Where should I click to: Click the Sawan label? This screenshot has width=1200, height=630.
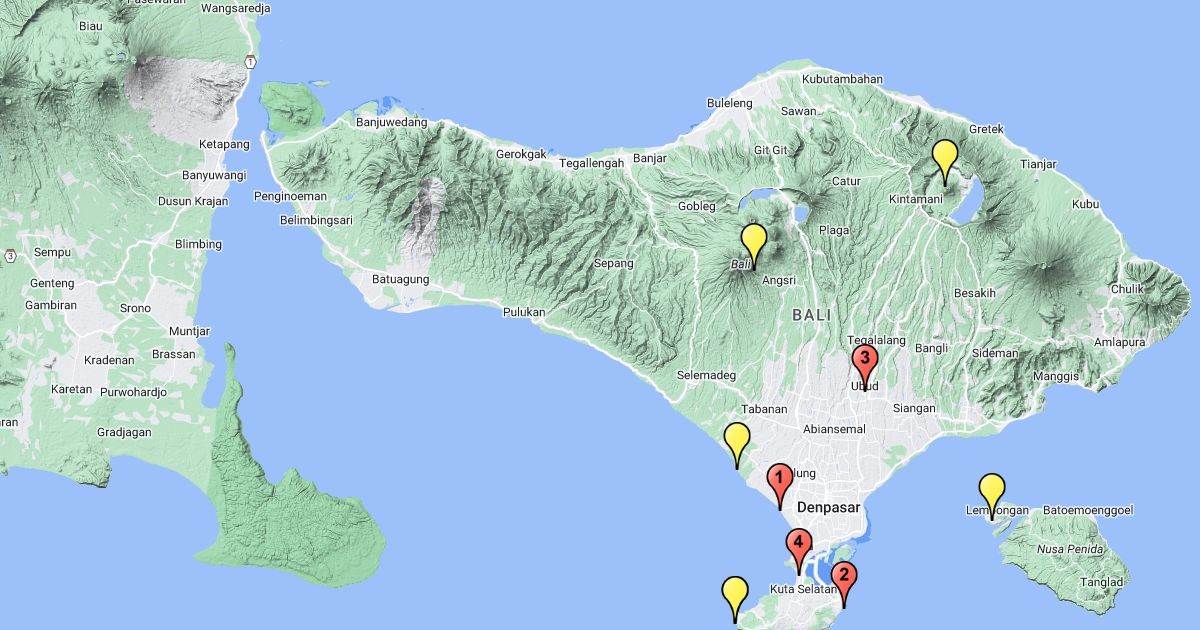[799, 111]
